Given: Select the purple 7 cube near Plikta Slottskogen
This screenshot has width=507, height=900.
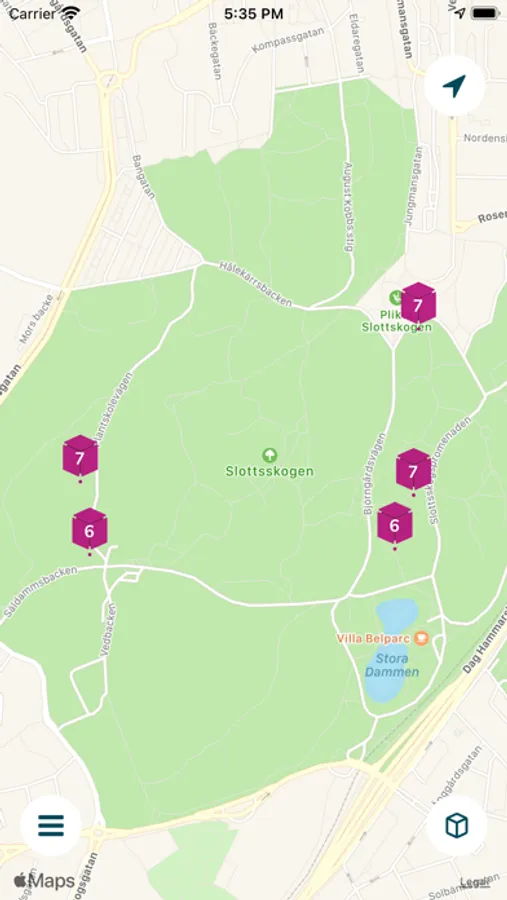Looking at the screenshot, I should [x=418, y=302].
